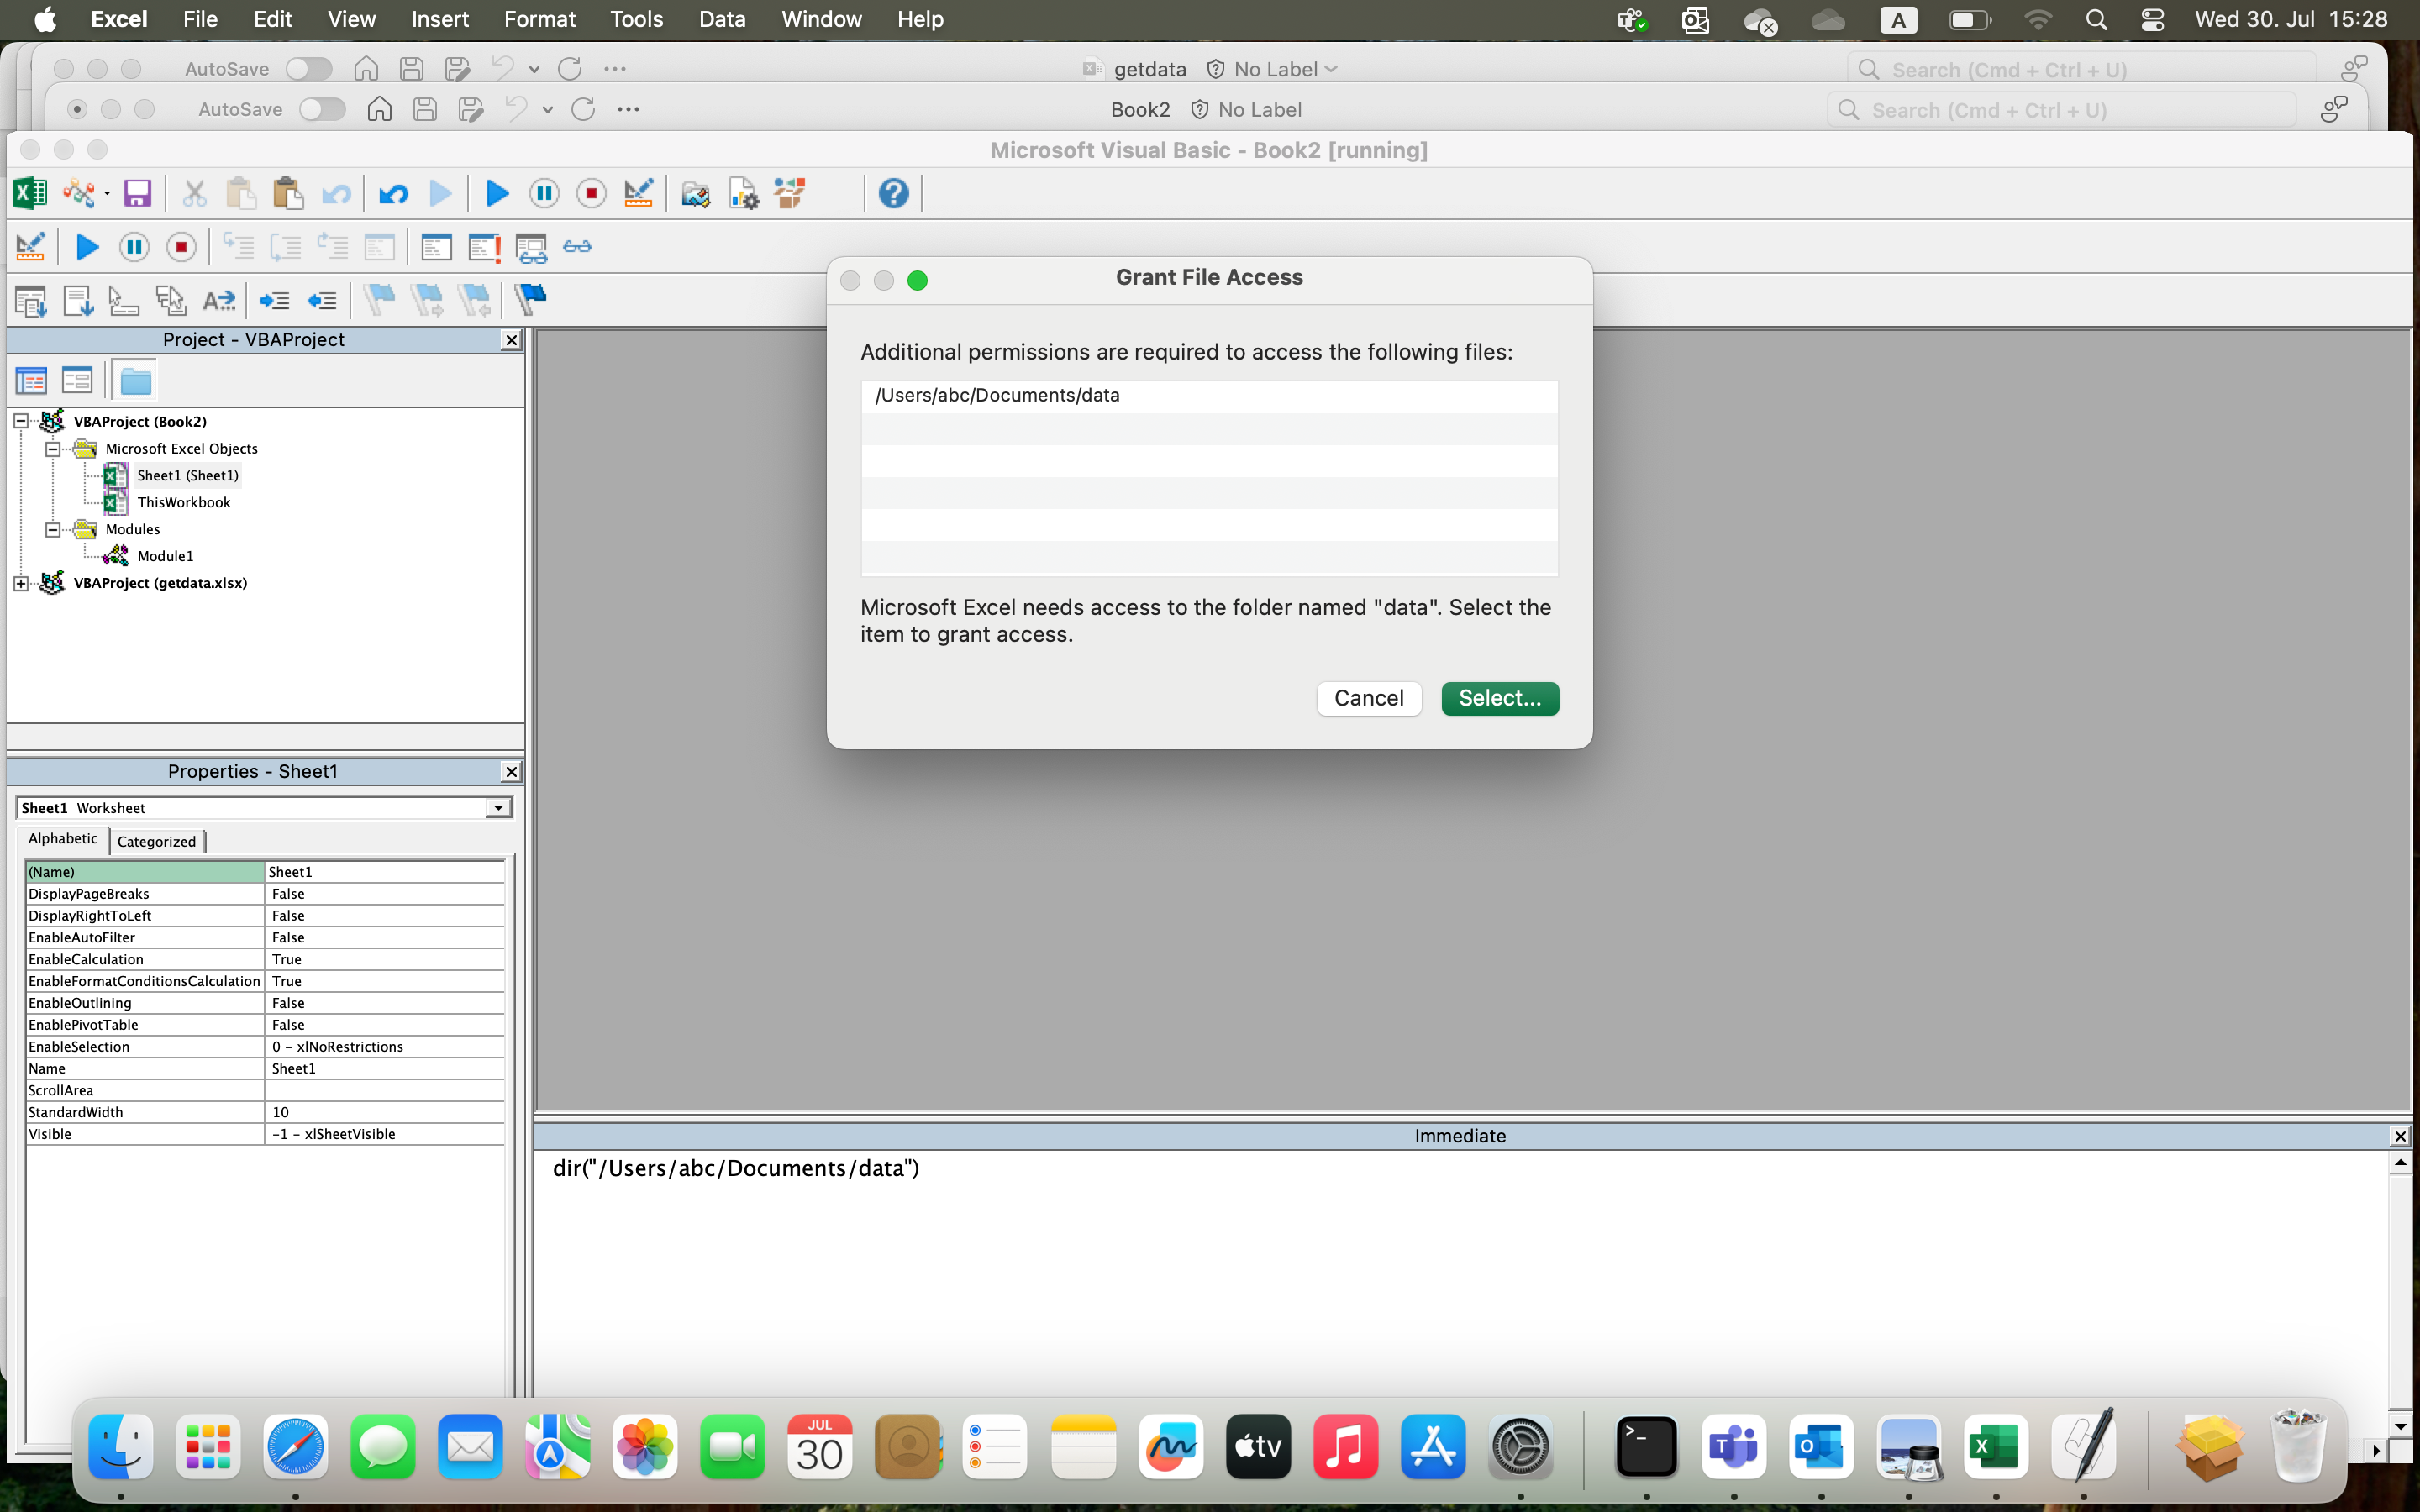Select Module1 in project tree
Image resolution: width=2420 pixels, height=1512 pixels.
[x=165, y=556]
